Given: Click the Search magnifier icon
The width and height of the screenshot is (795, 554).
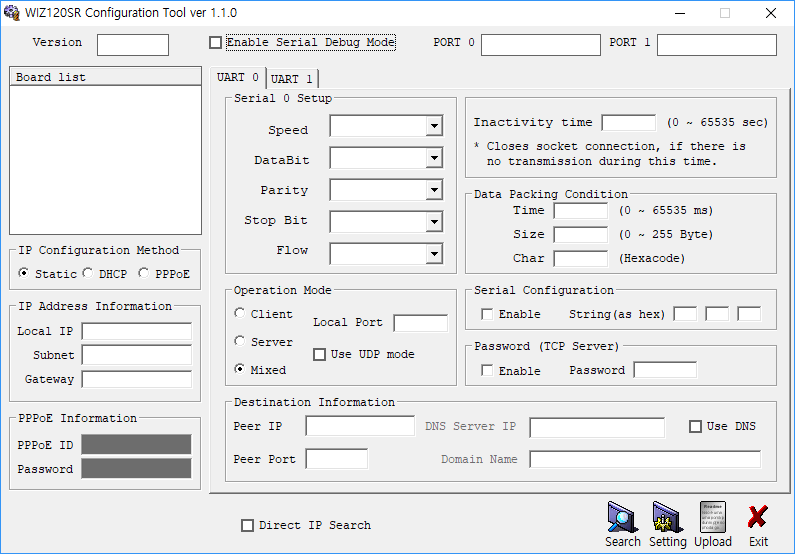Looking at the screenshot, I should (x=623, y=518).
